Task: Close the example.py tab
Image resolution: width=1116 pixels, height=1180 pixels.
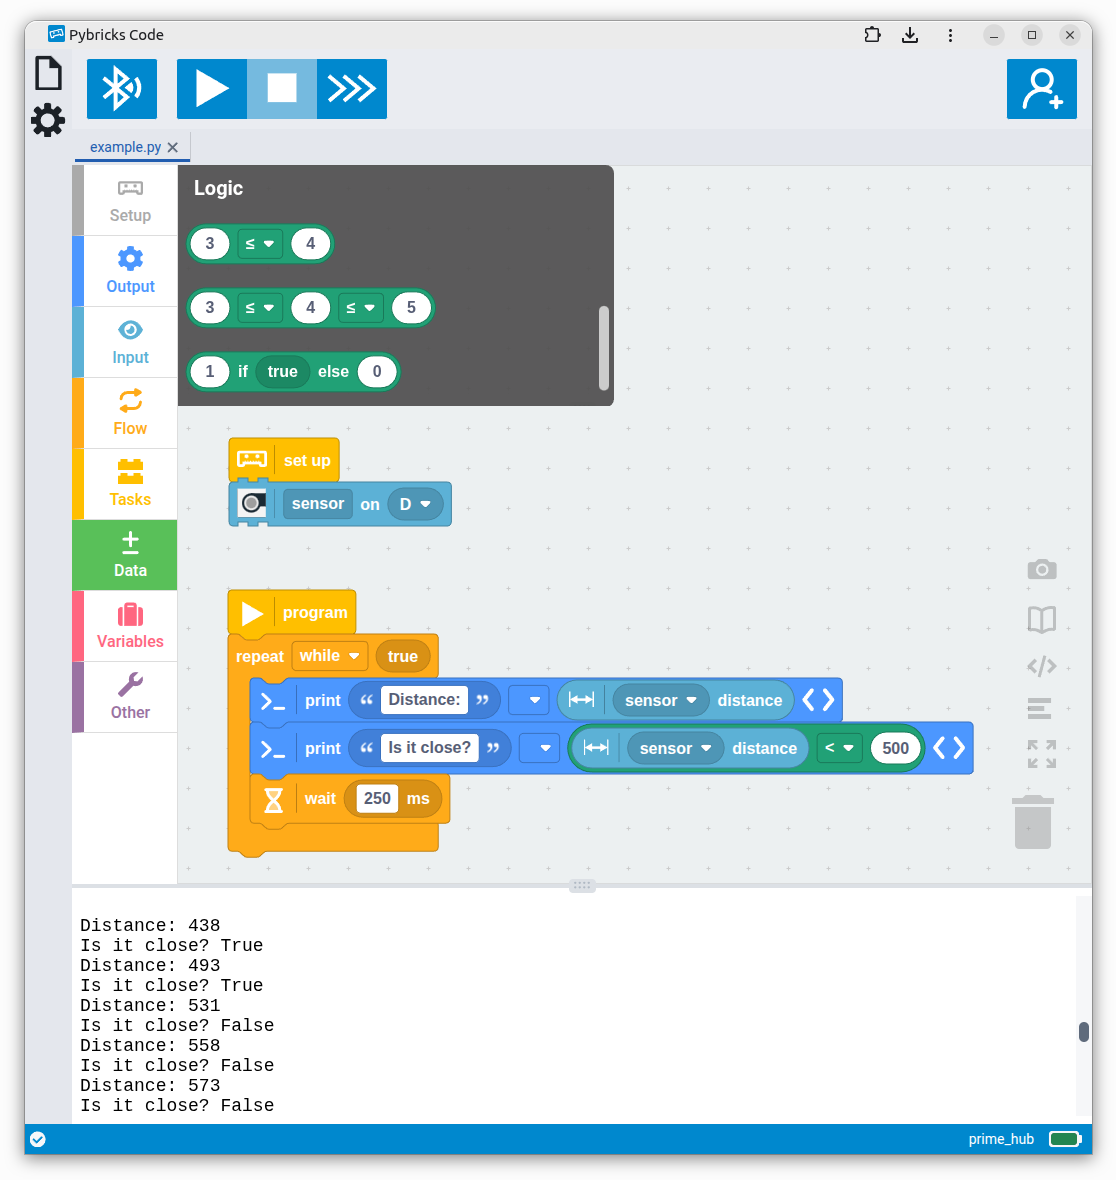Action: (173, 148)
